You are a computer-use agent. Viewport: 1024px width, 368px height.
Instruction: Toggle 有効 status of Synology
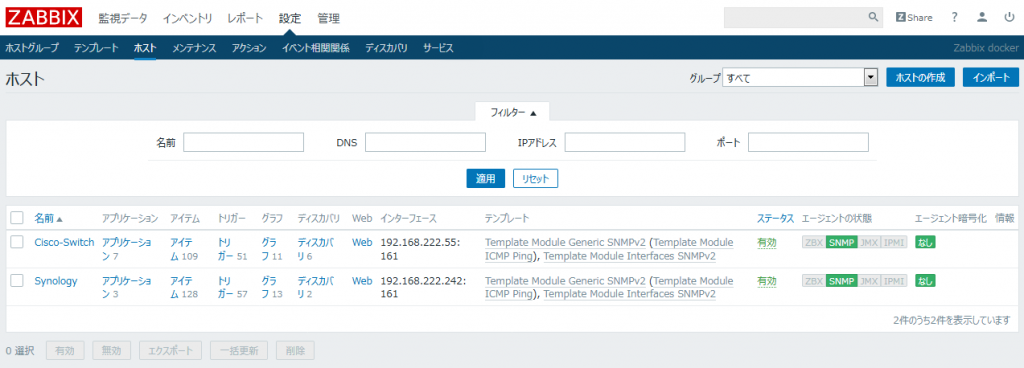pyautogui.click(x=767, y=281)
